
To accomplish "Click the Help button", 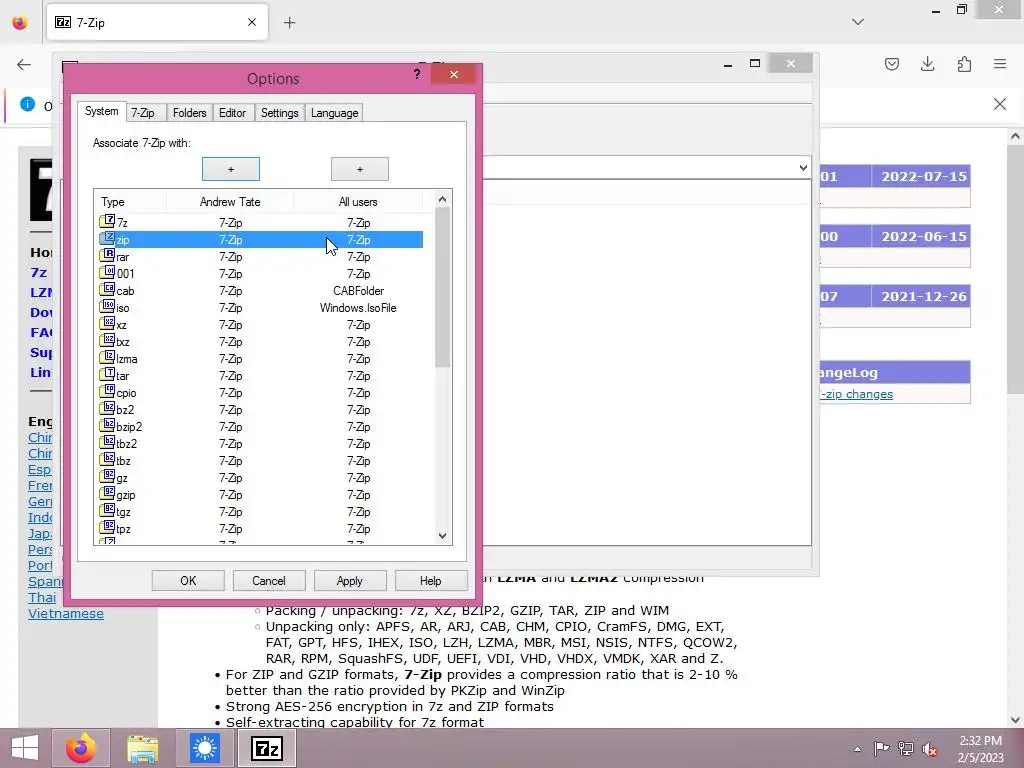I will [431, 581].
